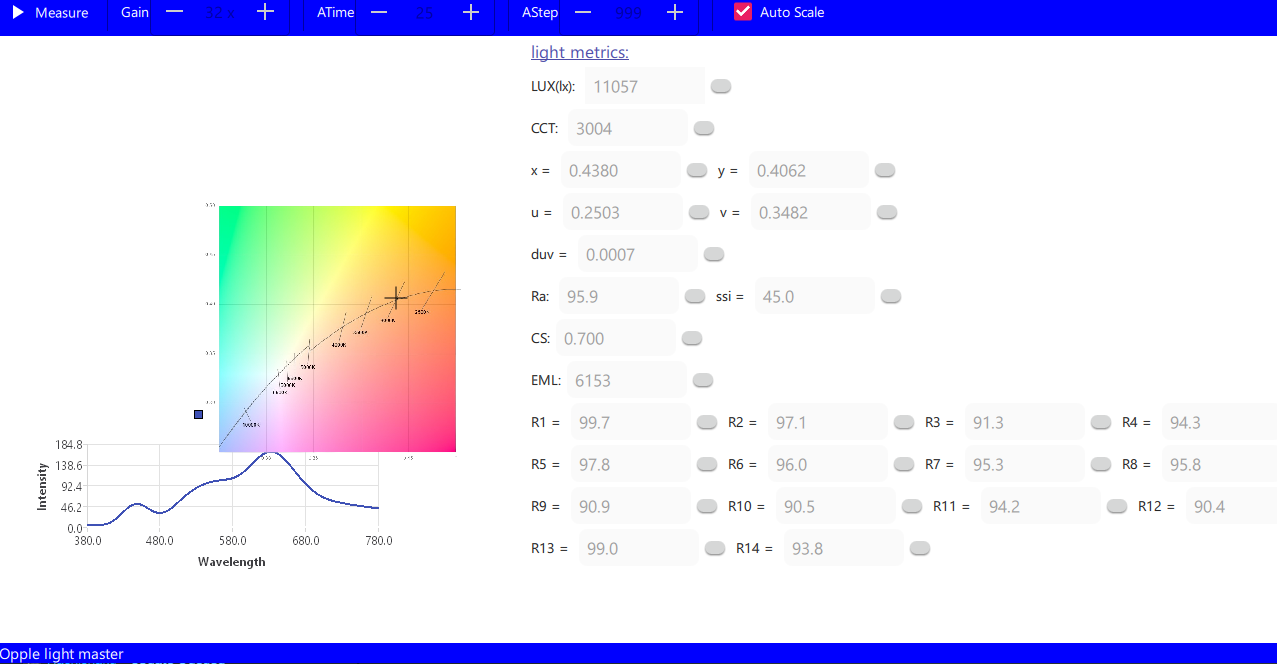This screenshot has height=664, width=1277.
Task: Toggle the switch next to R9 value
Action: pos(707,507)
